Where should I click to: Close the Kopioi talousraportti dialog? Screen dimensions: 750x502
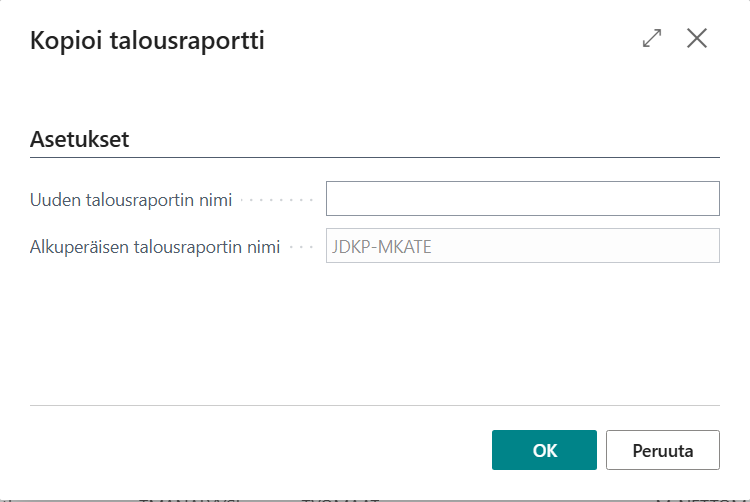coord(697,39)
